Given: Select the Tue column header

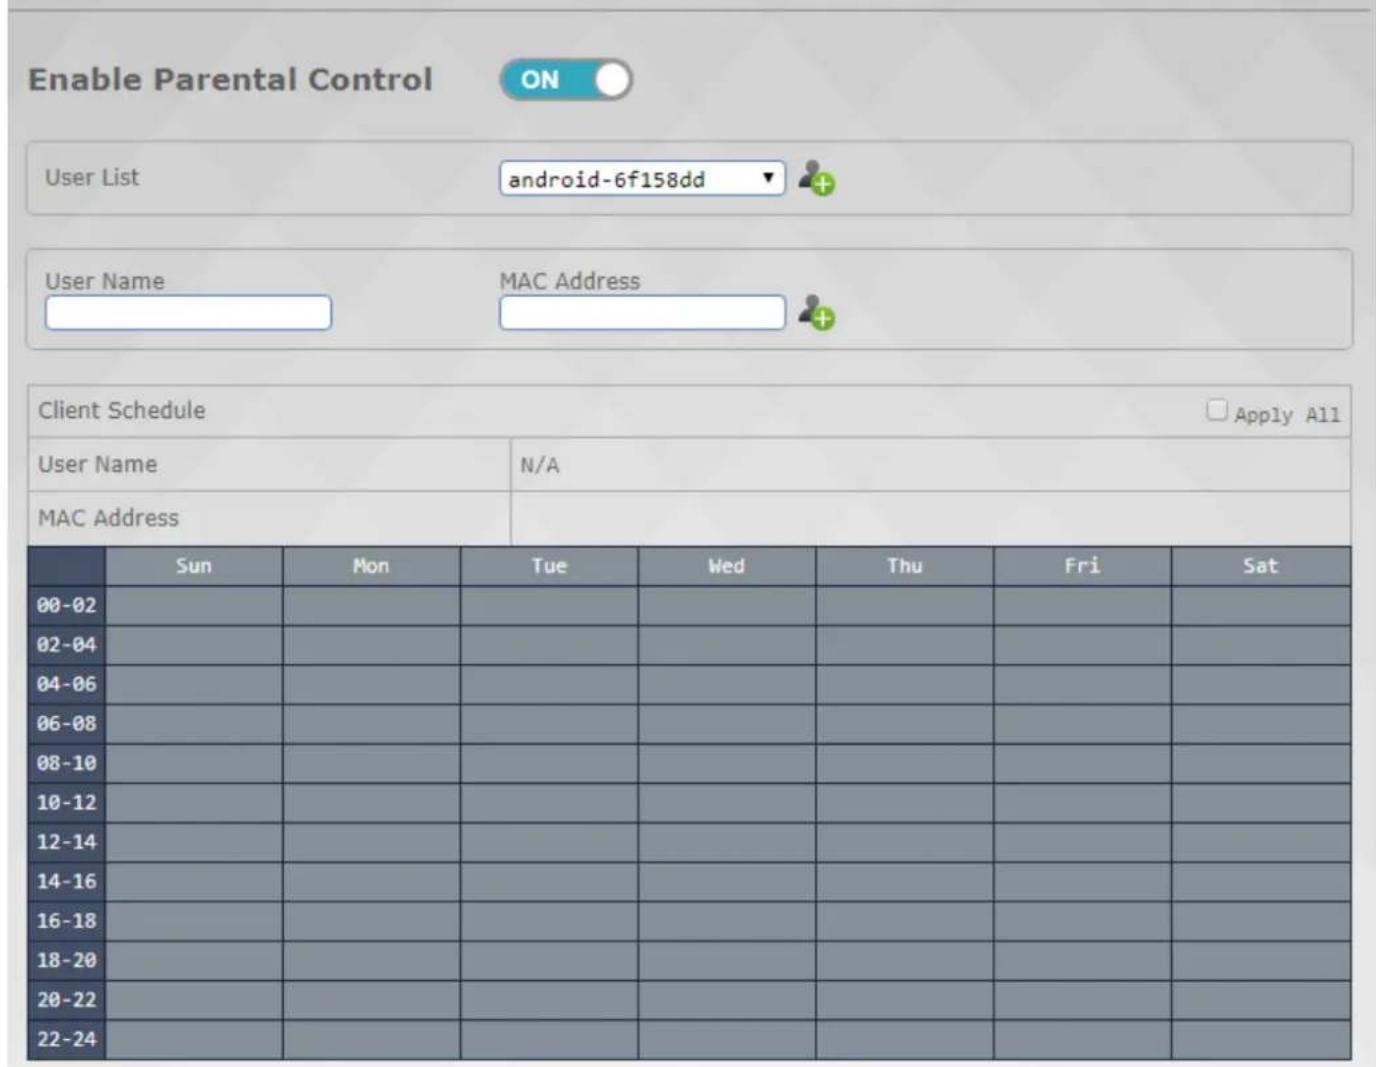Looking at the screenshot, I should 549,566.
